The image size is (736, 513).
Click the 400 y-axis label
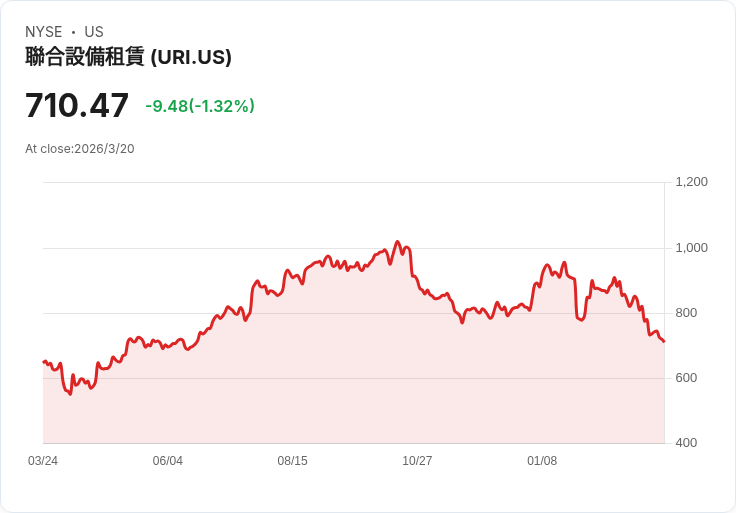tap(686, 443)
